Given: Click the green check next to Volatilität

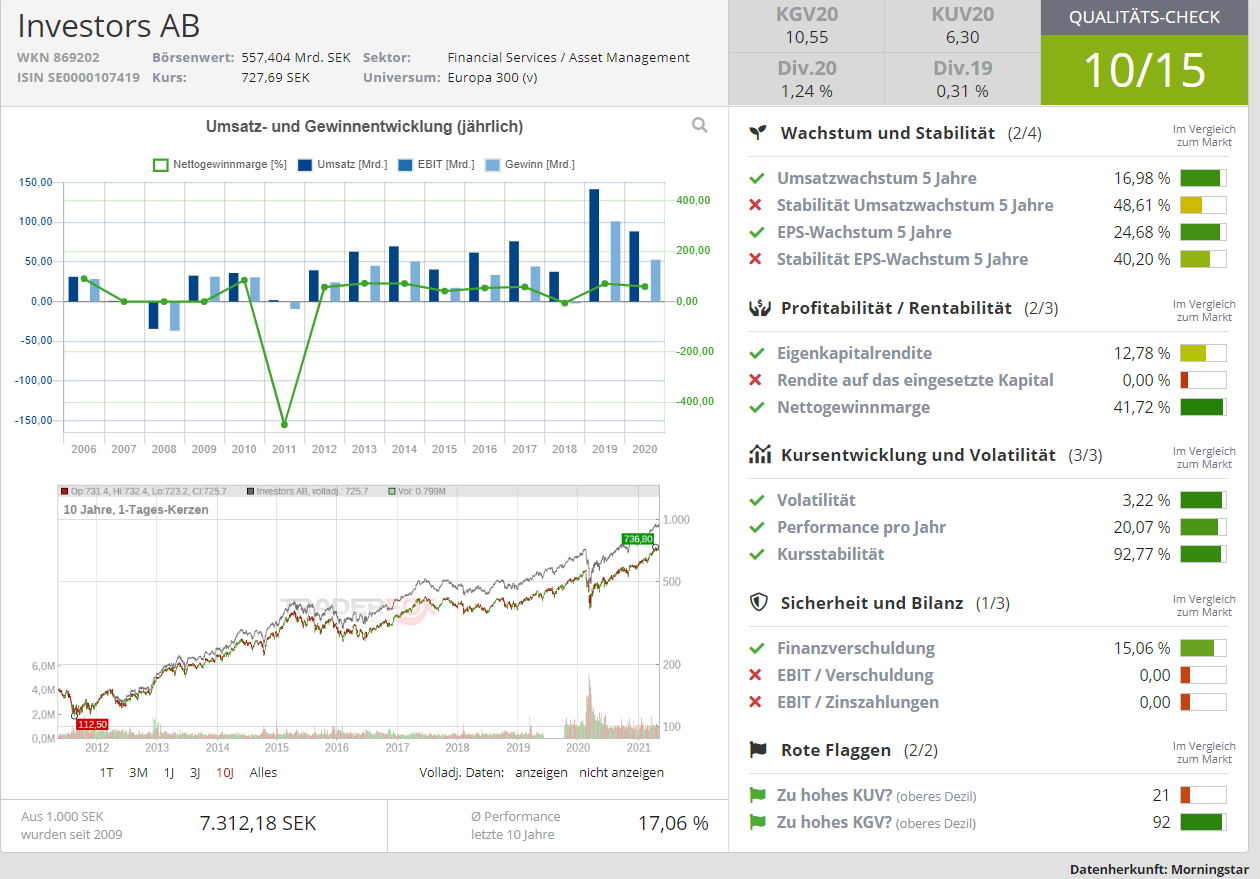Looking at the screenshot, I should click(757, 500).
